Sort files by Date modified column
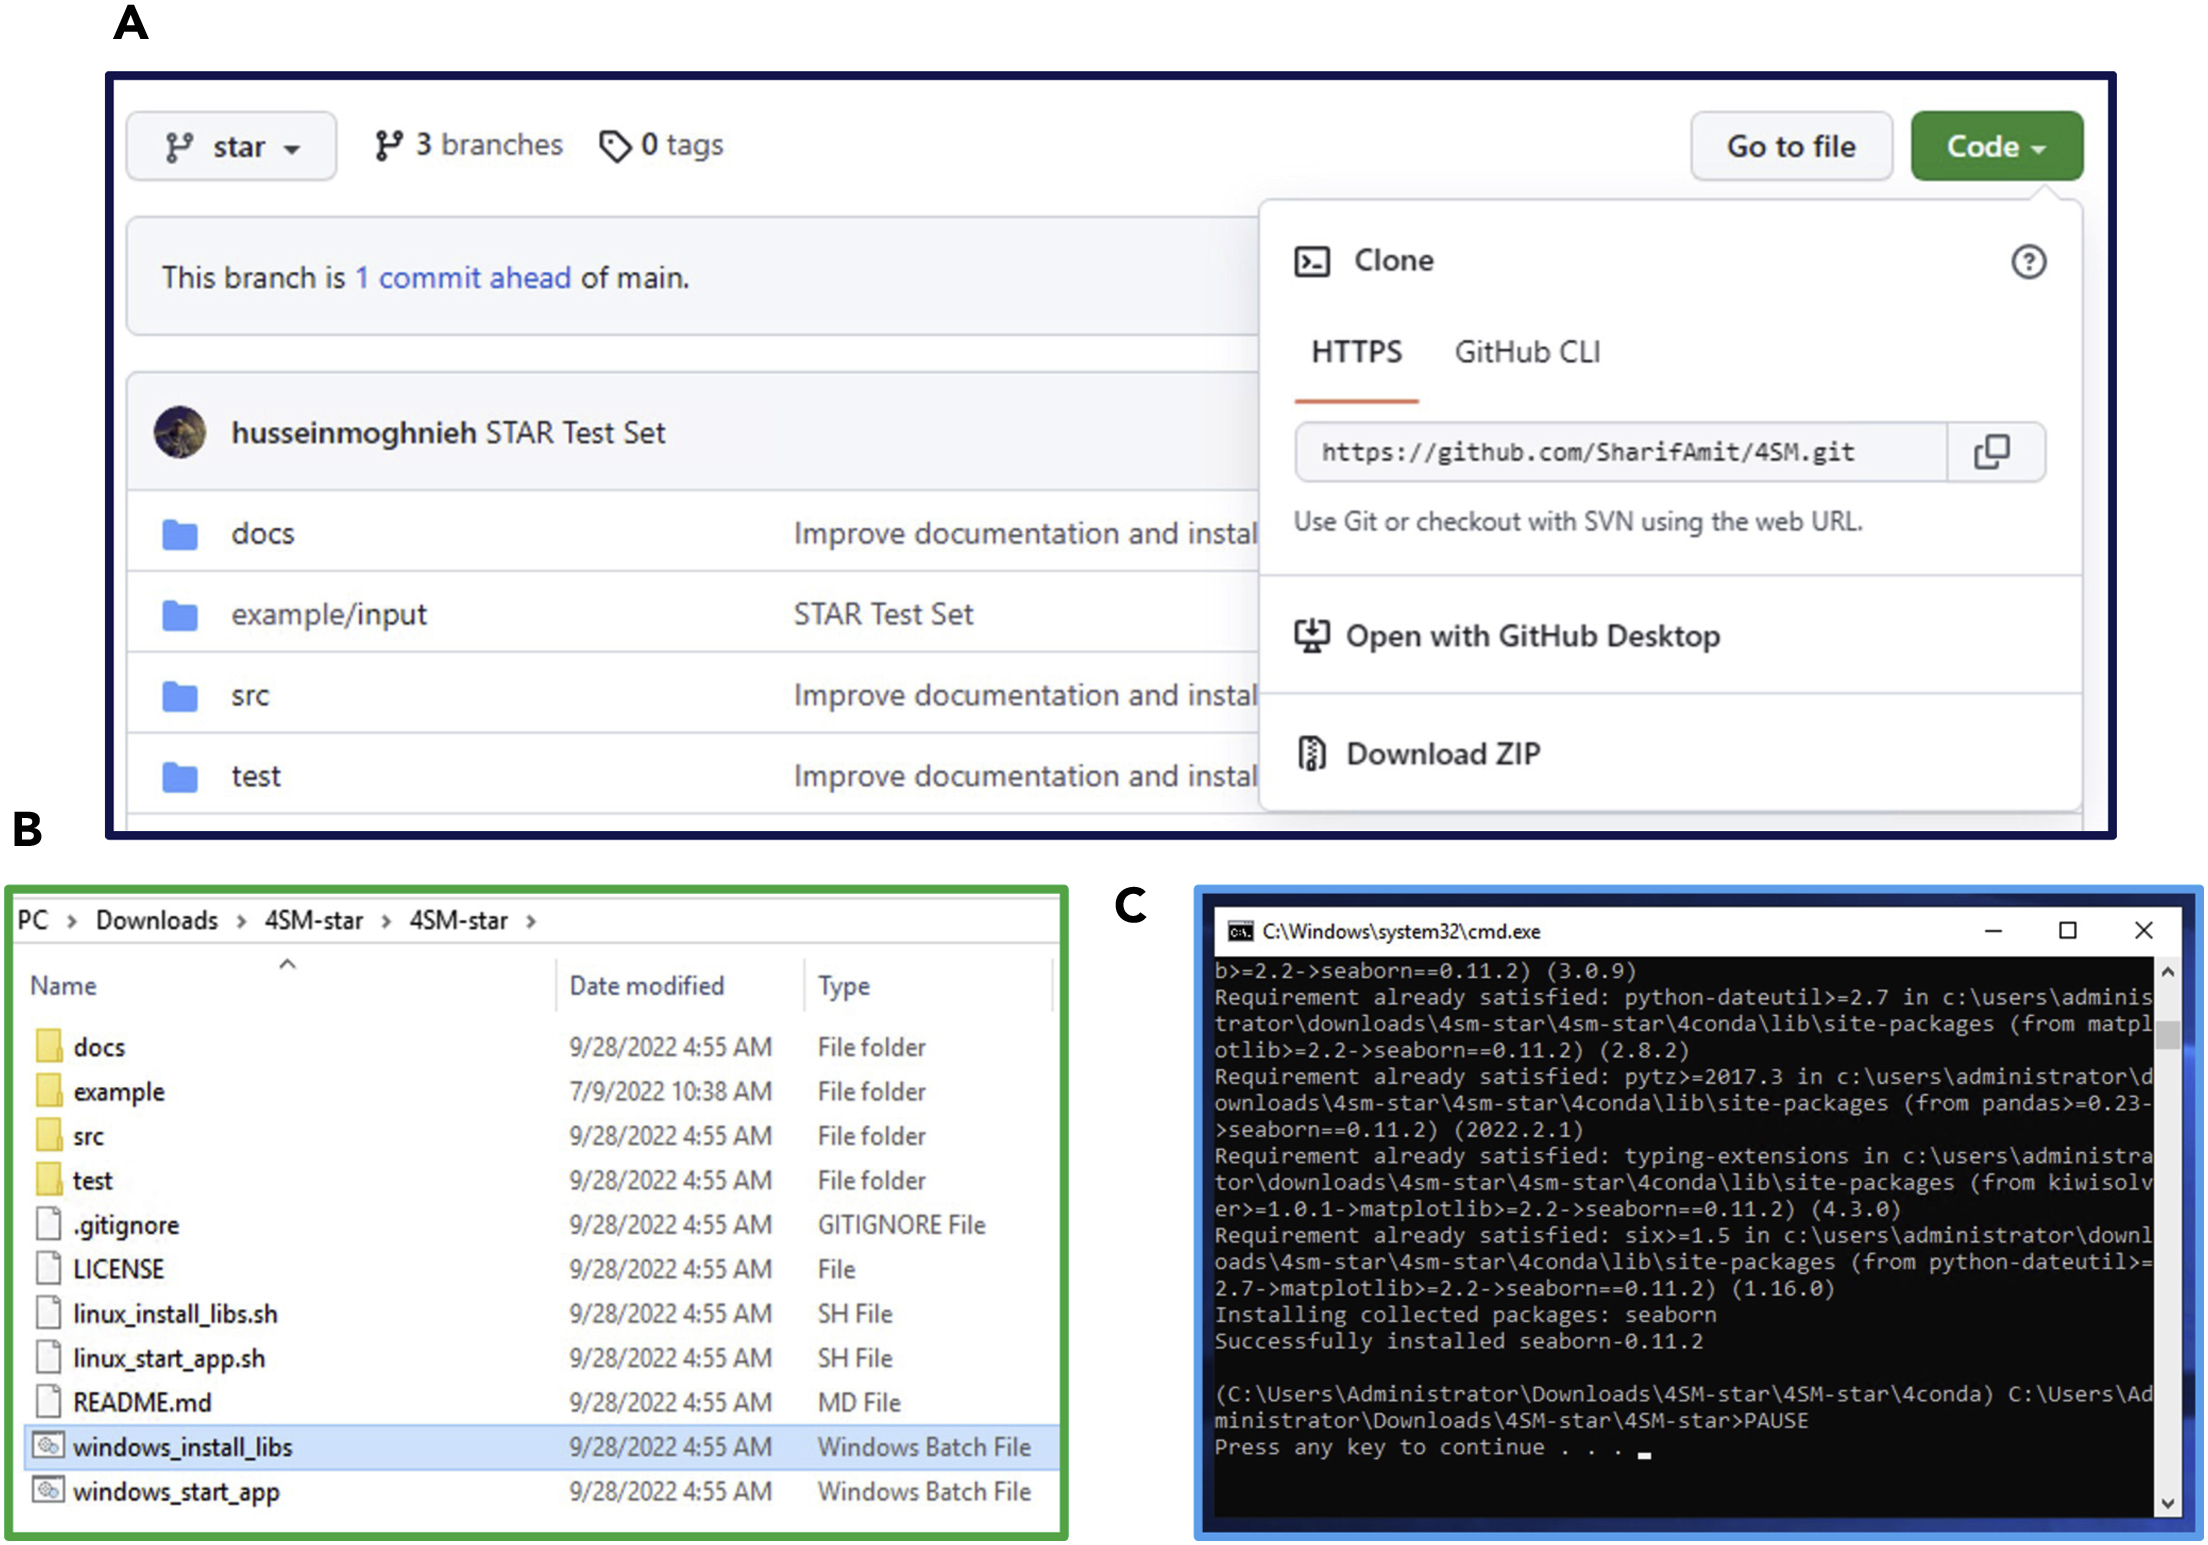Viewport: 2208px width, 1545px height. (x=647, y=986)
